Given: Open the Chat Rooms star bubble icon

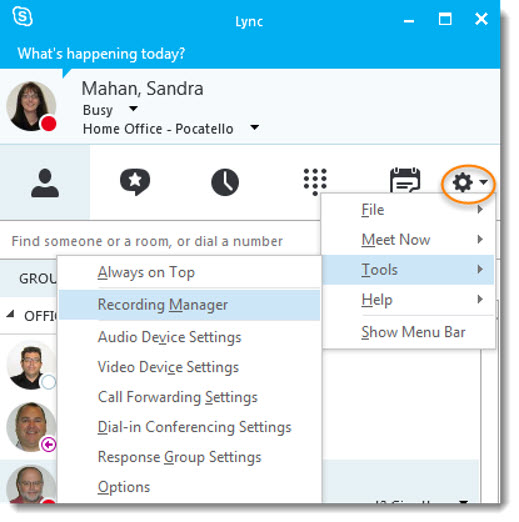Looking at the screenshot, I should click(135, 182).
